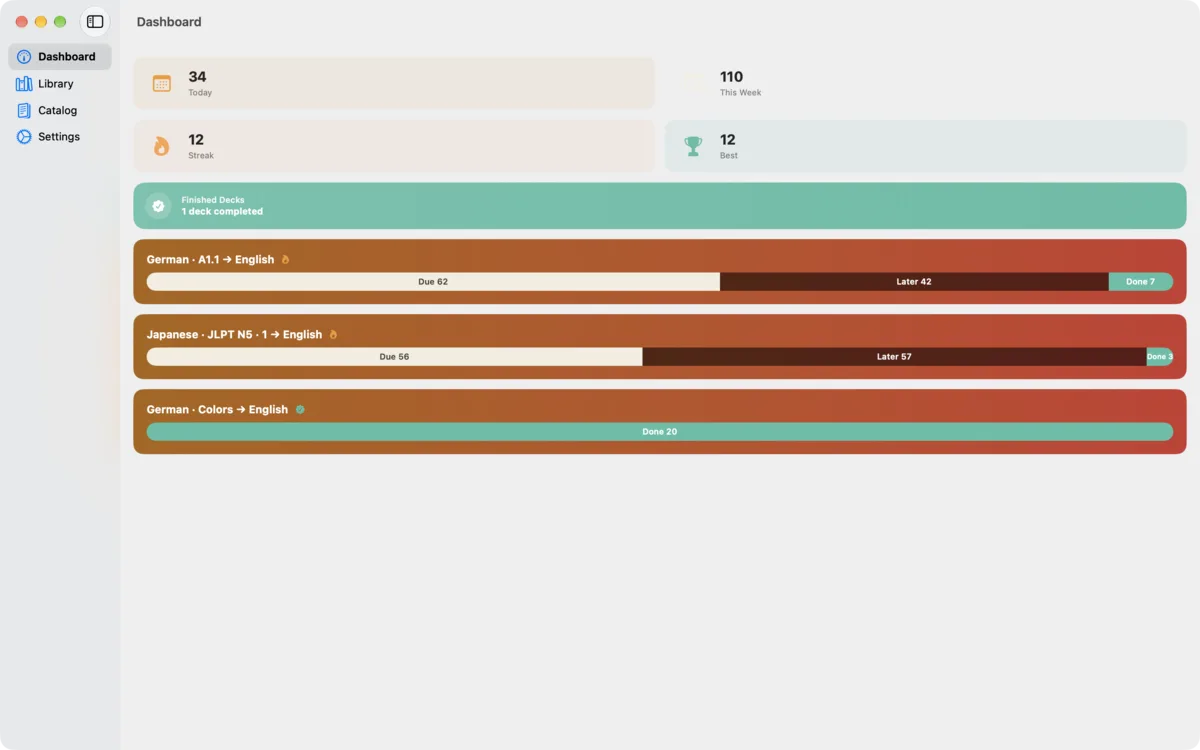Click the Library books icon

[24, 84]
